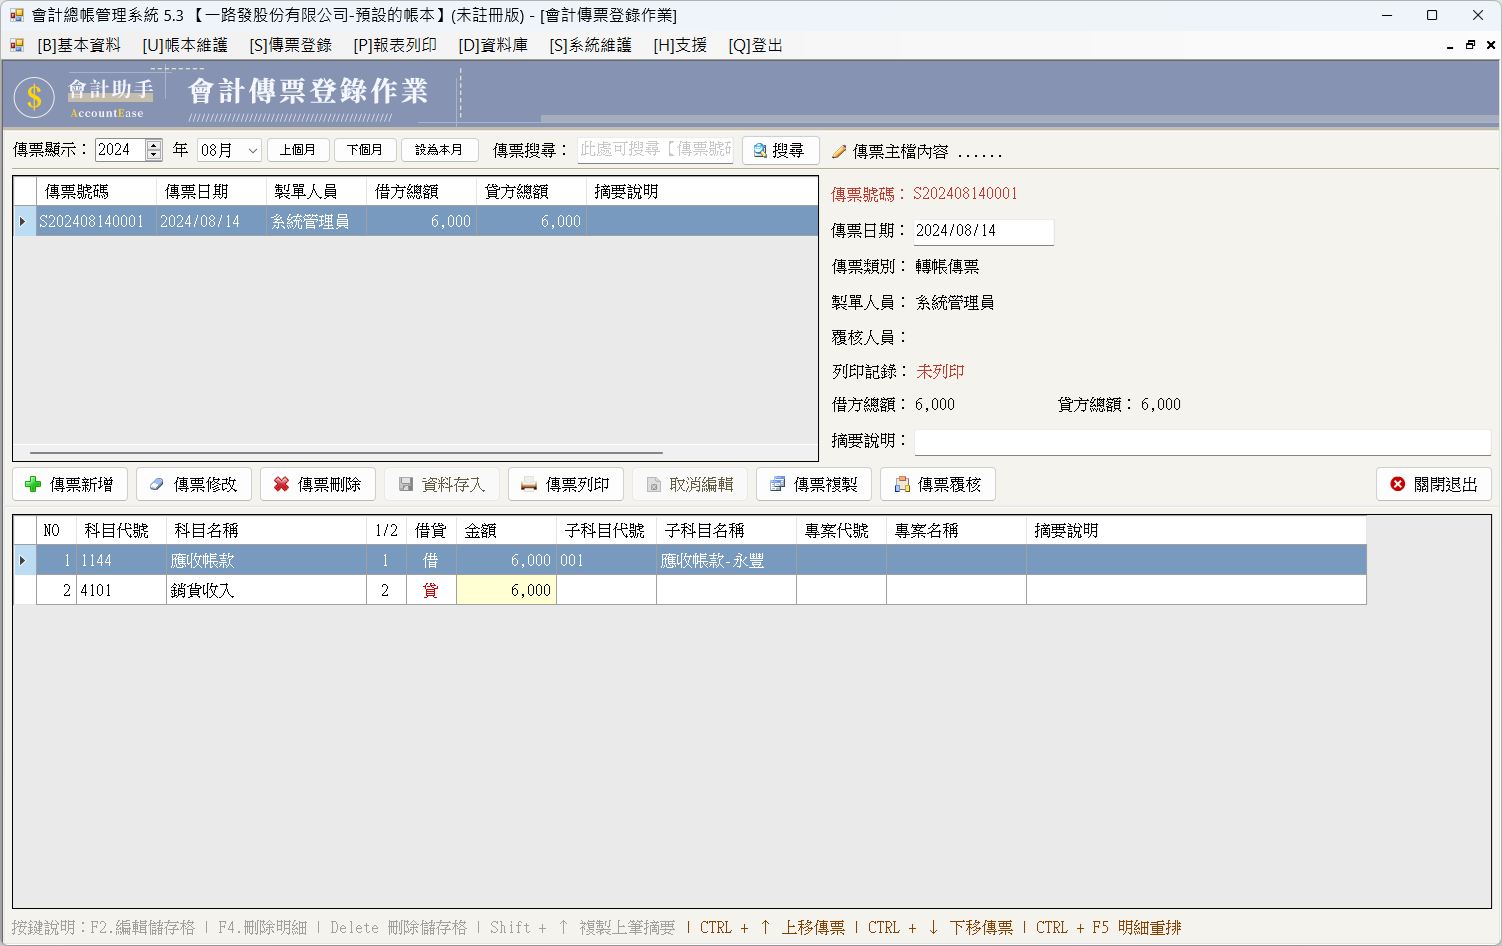Click the document icon of 取消編輯

[653, 484]
